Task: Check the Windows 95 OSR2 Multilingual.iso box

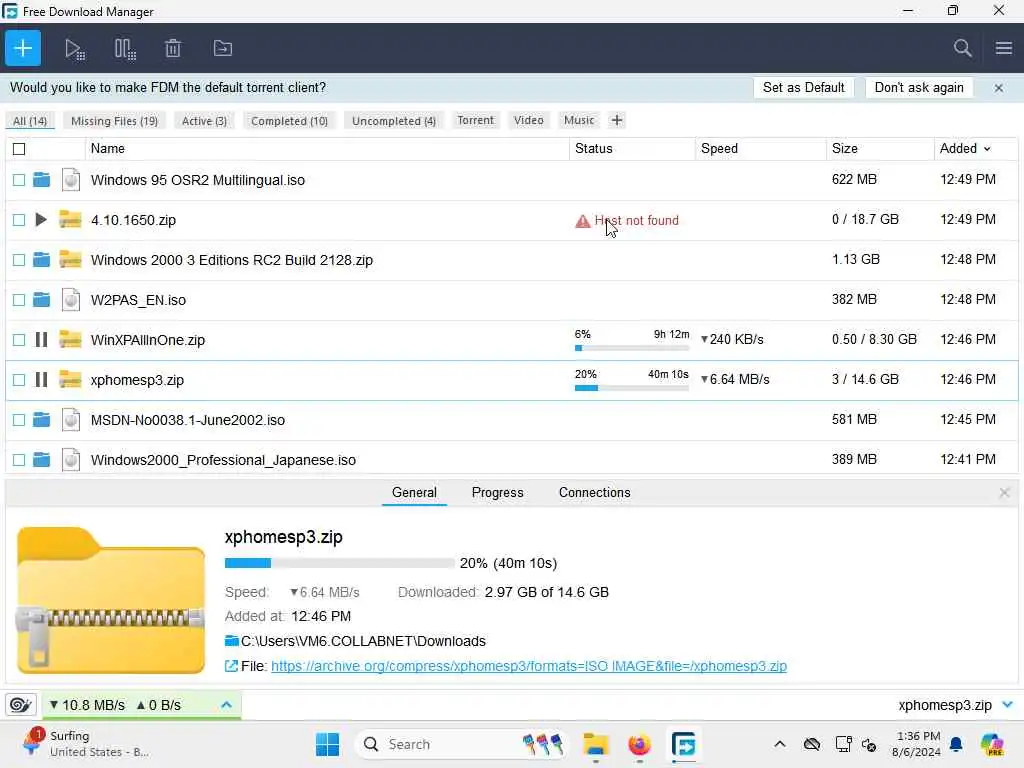Action: point(19,180)
